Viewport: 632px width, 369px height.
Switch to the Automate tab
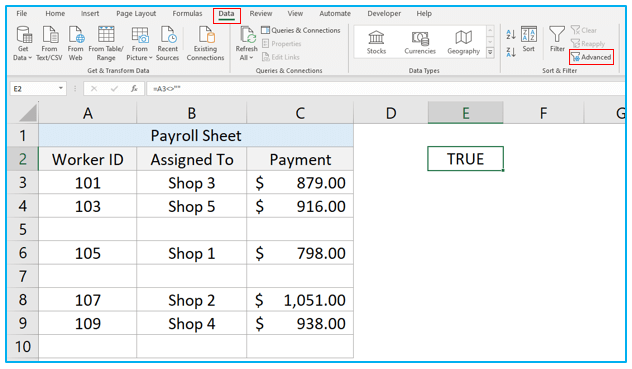335,13
